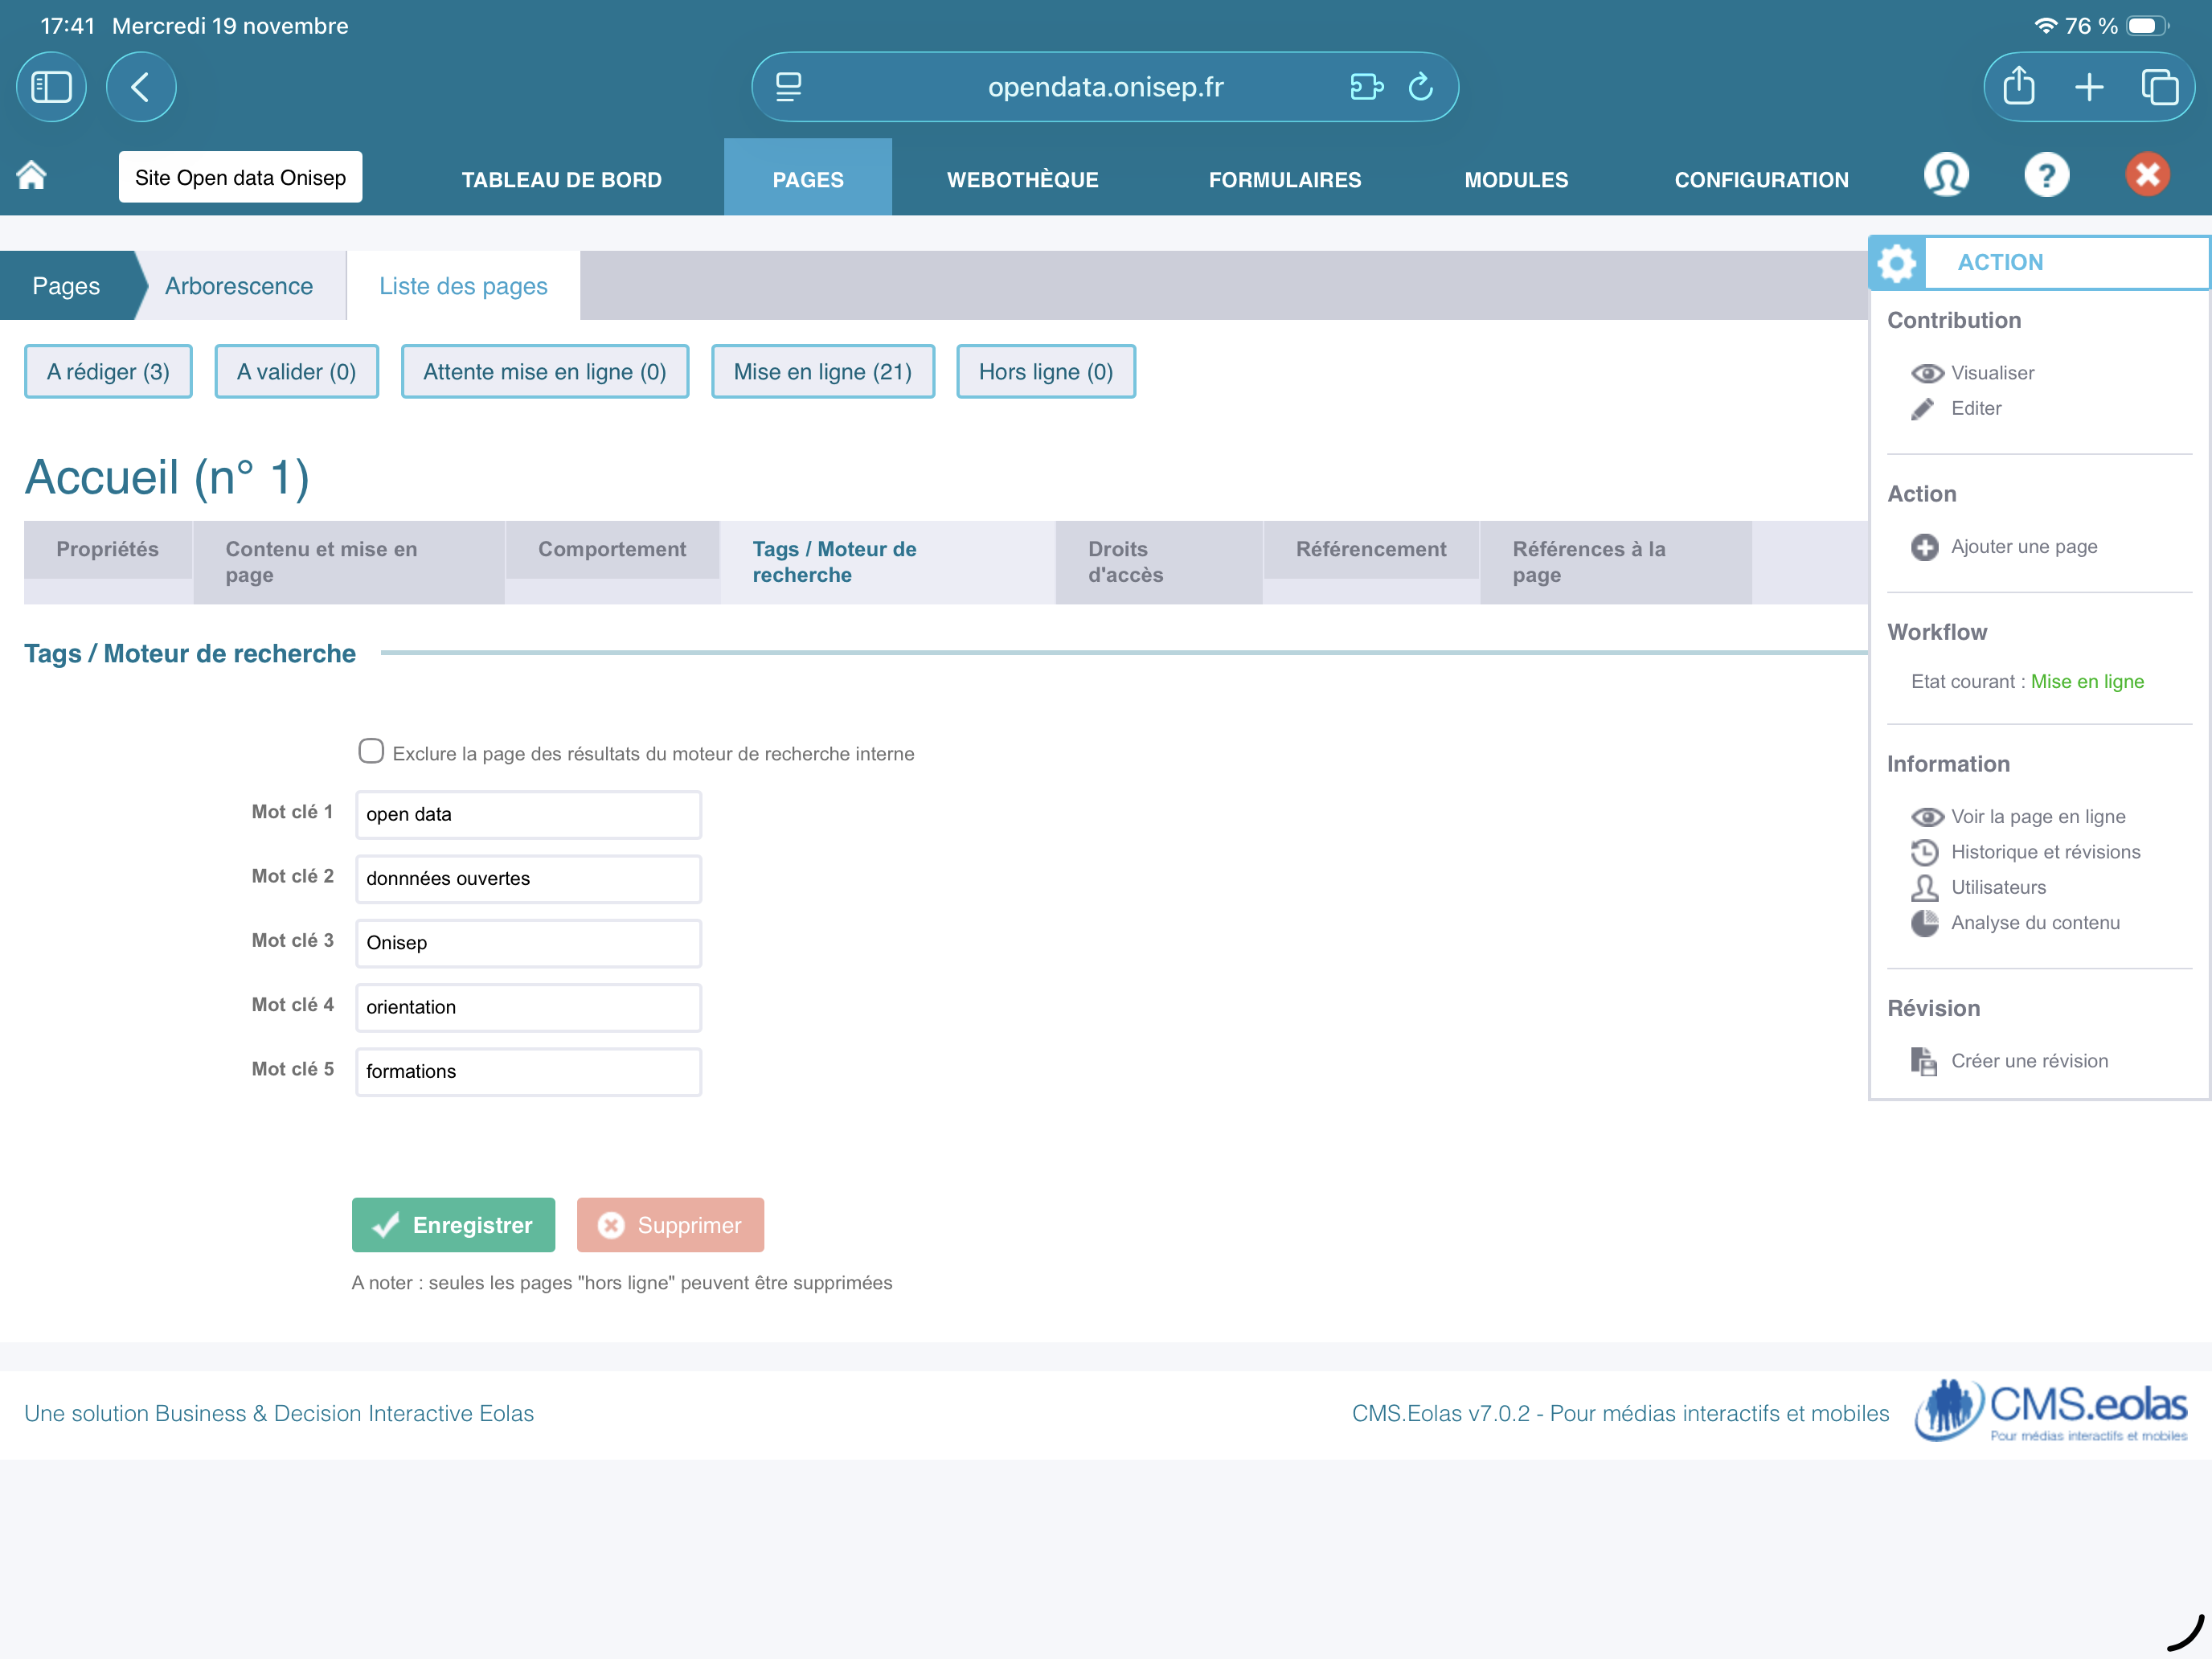Open the WEBOTHÈQUE menu
Image resolution: width=2212 pixels, height=1659 pixels.
[1022, 180]
